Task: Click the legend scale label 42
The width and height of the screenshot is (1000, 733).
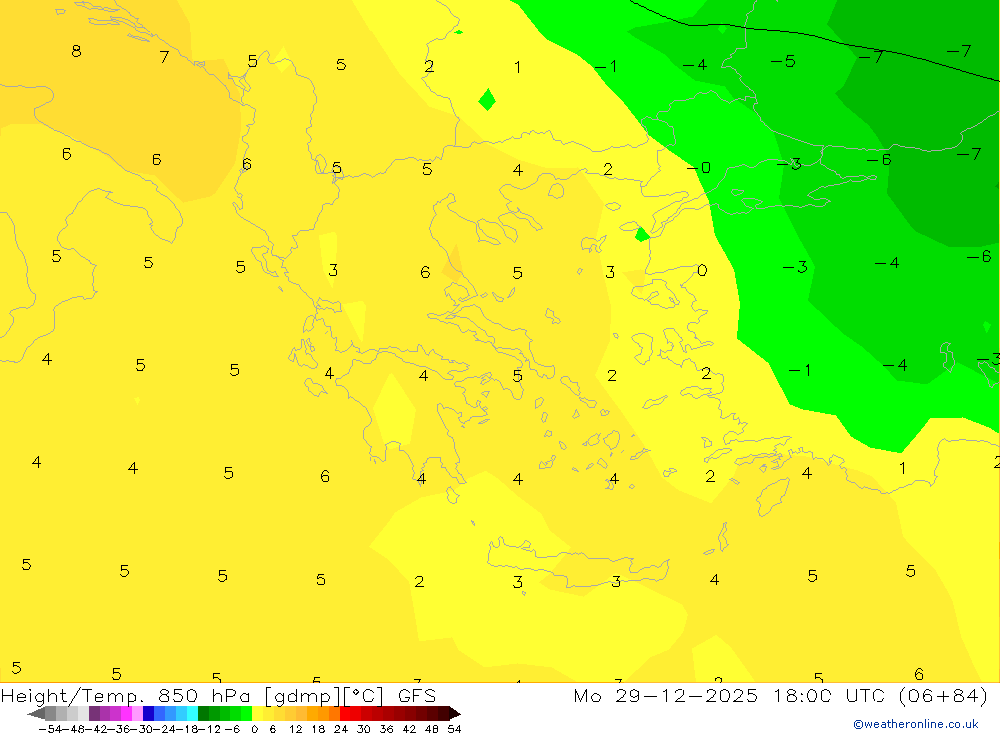Action: click(x=409, y=729)
